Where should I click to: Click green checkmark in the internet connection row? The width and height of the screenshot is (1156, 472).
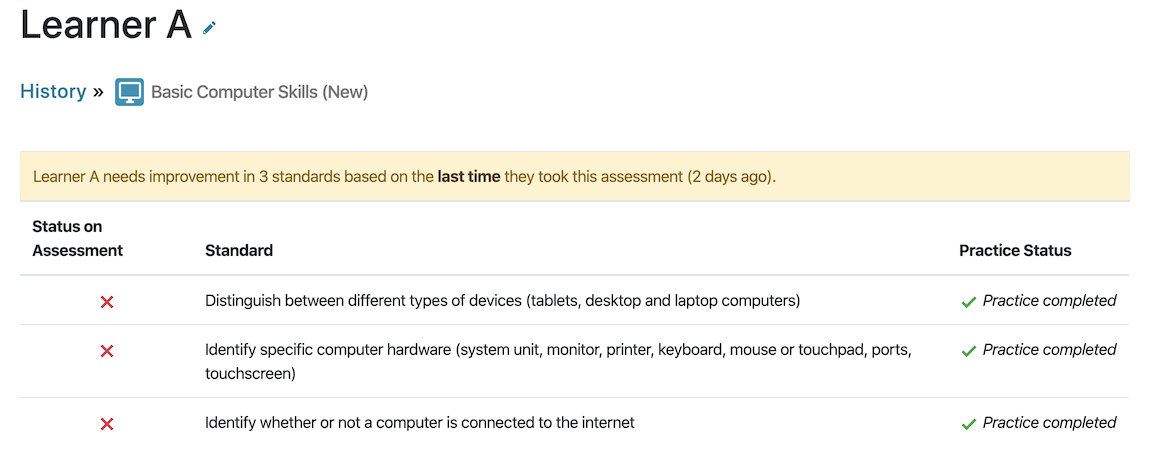coord(968,424)
